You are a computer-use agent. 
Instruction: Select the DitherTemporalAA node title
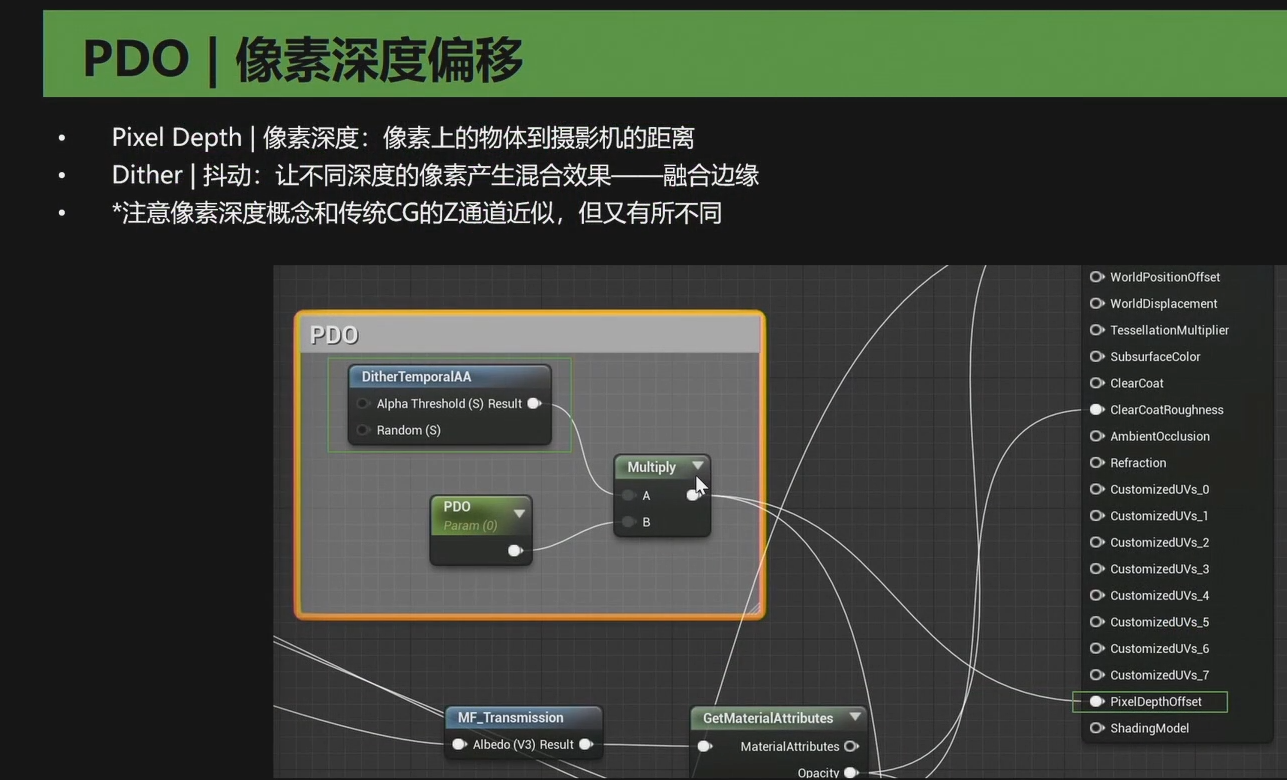(x=416, y=377)
